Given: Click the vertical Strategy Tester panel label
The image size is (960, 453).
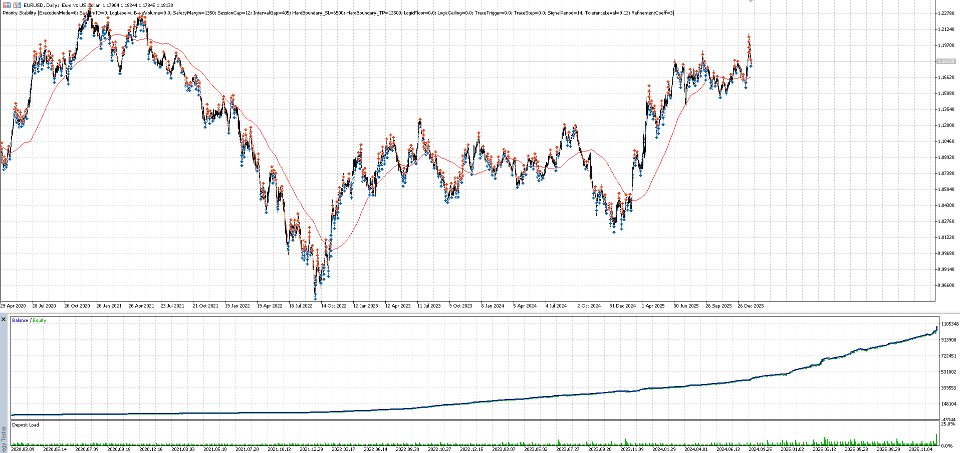Looking at the screenshot, I should 5,441.
